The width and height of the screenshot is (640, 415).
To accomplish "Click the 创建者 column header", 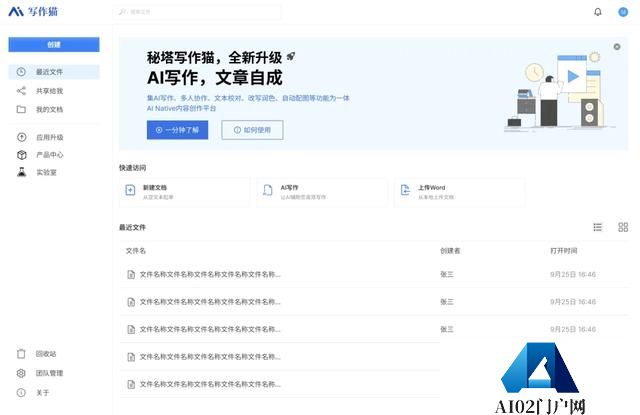I will pyautogui.click(x=450, y=251).
